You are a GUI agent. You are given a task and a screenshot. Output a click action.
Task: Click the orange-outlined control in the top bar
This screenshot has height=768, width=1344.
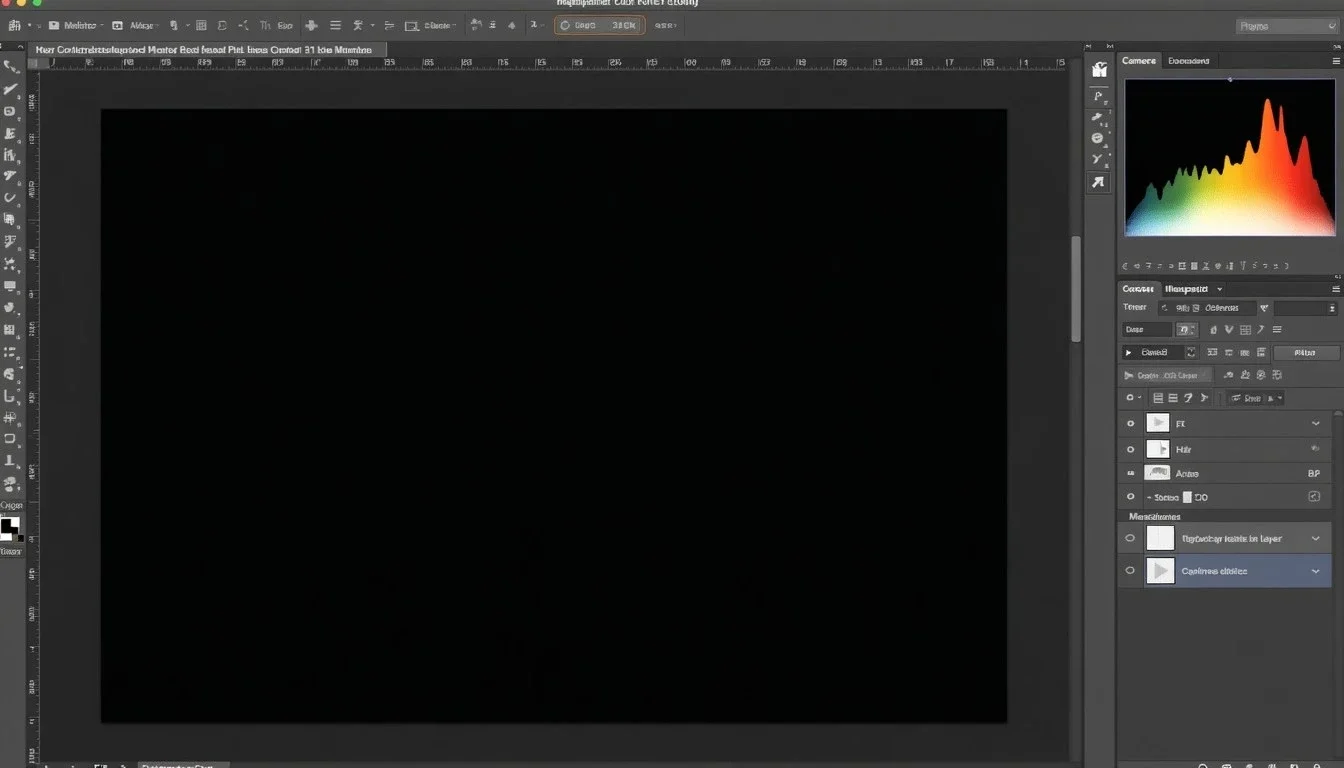pos(599,25)
